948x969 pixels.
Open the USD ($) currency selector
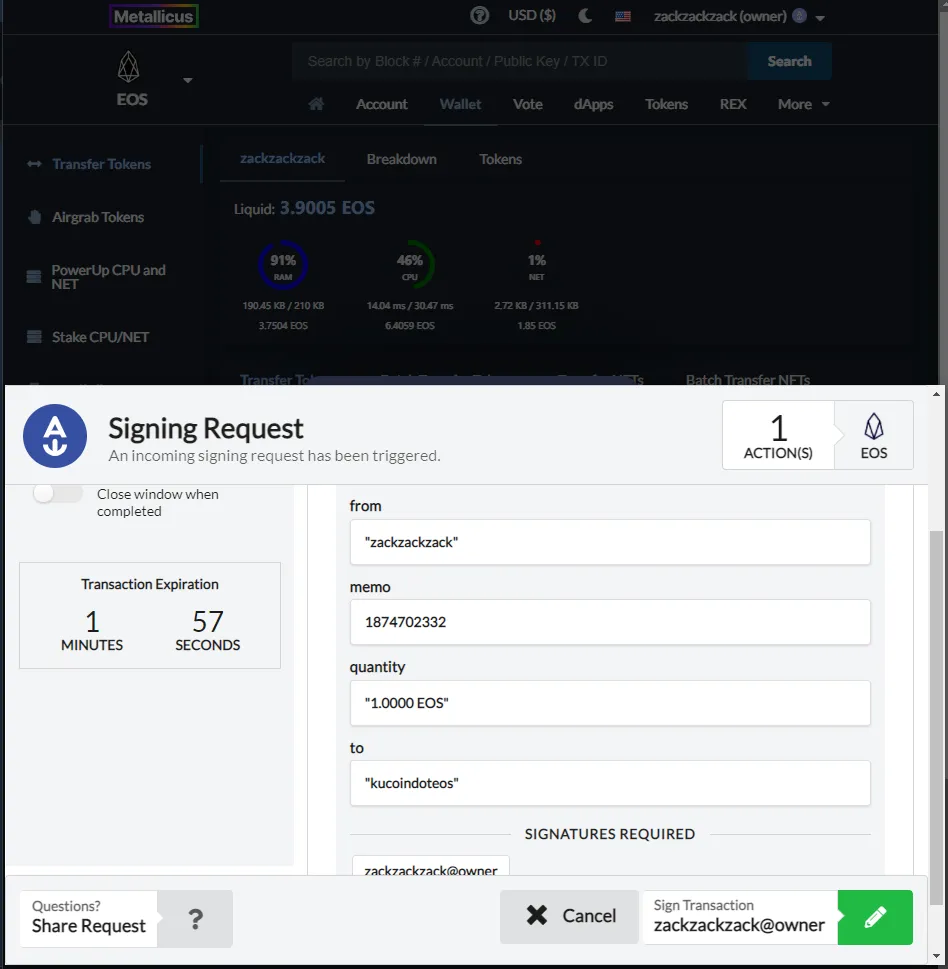coord(532,15)
